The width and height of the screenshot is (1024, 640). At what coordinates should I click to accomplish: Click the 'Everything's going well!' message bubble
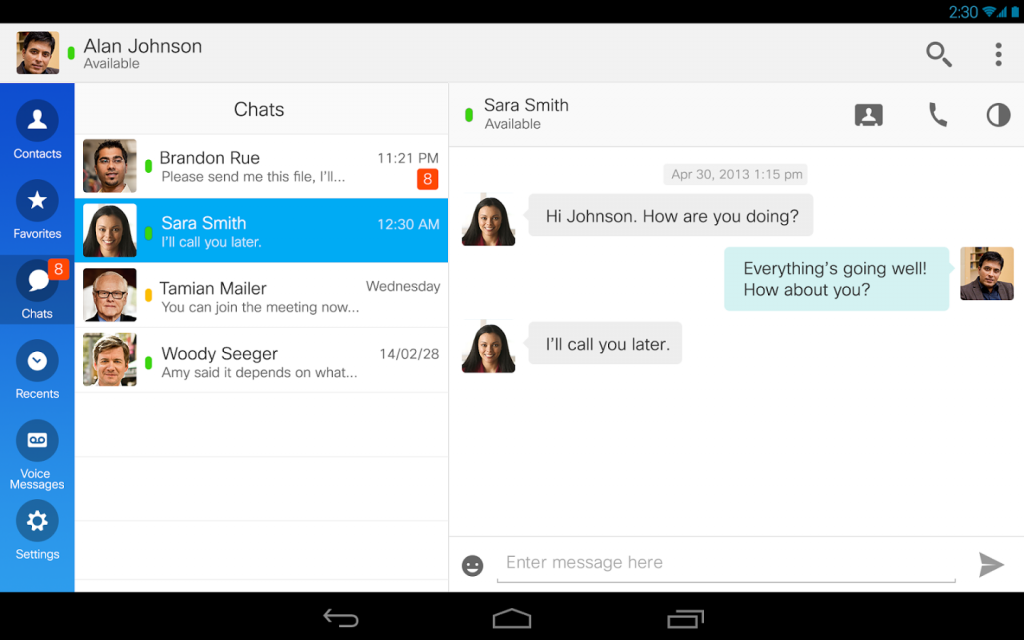(837, 279)
